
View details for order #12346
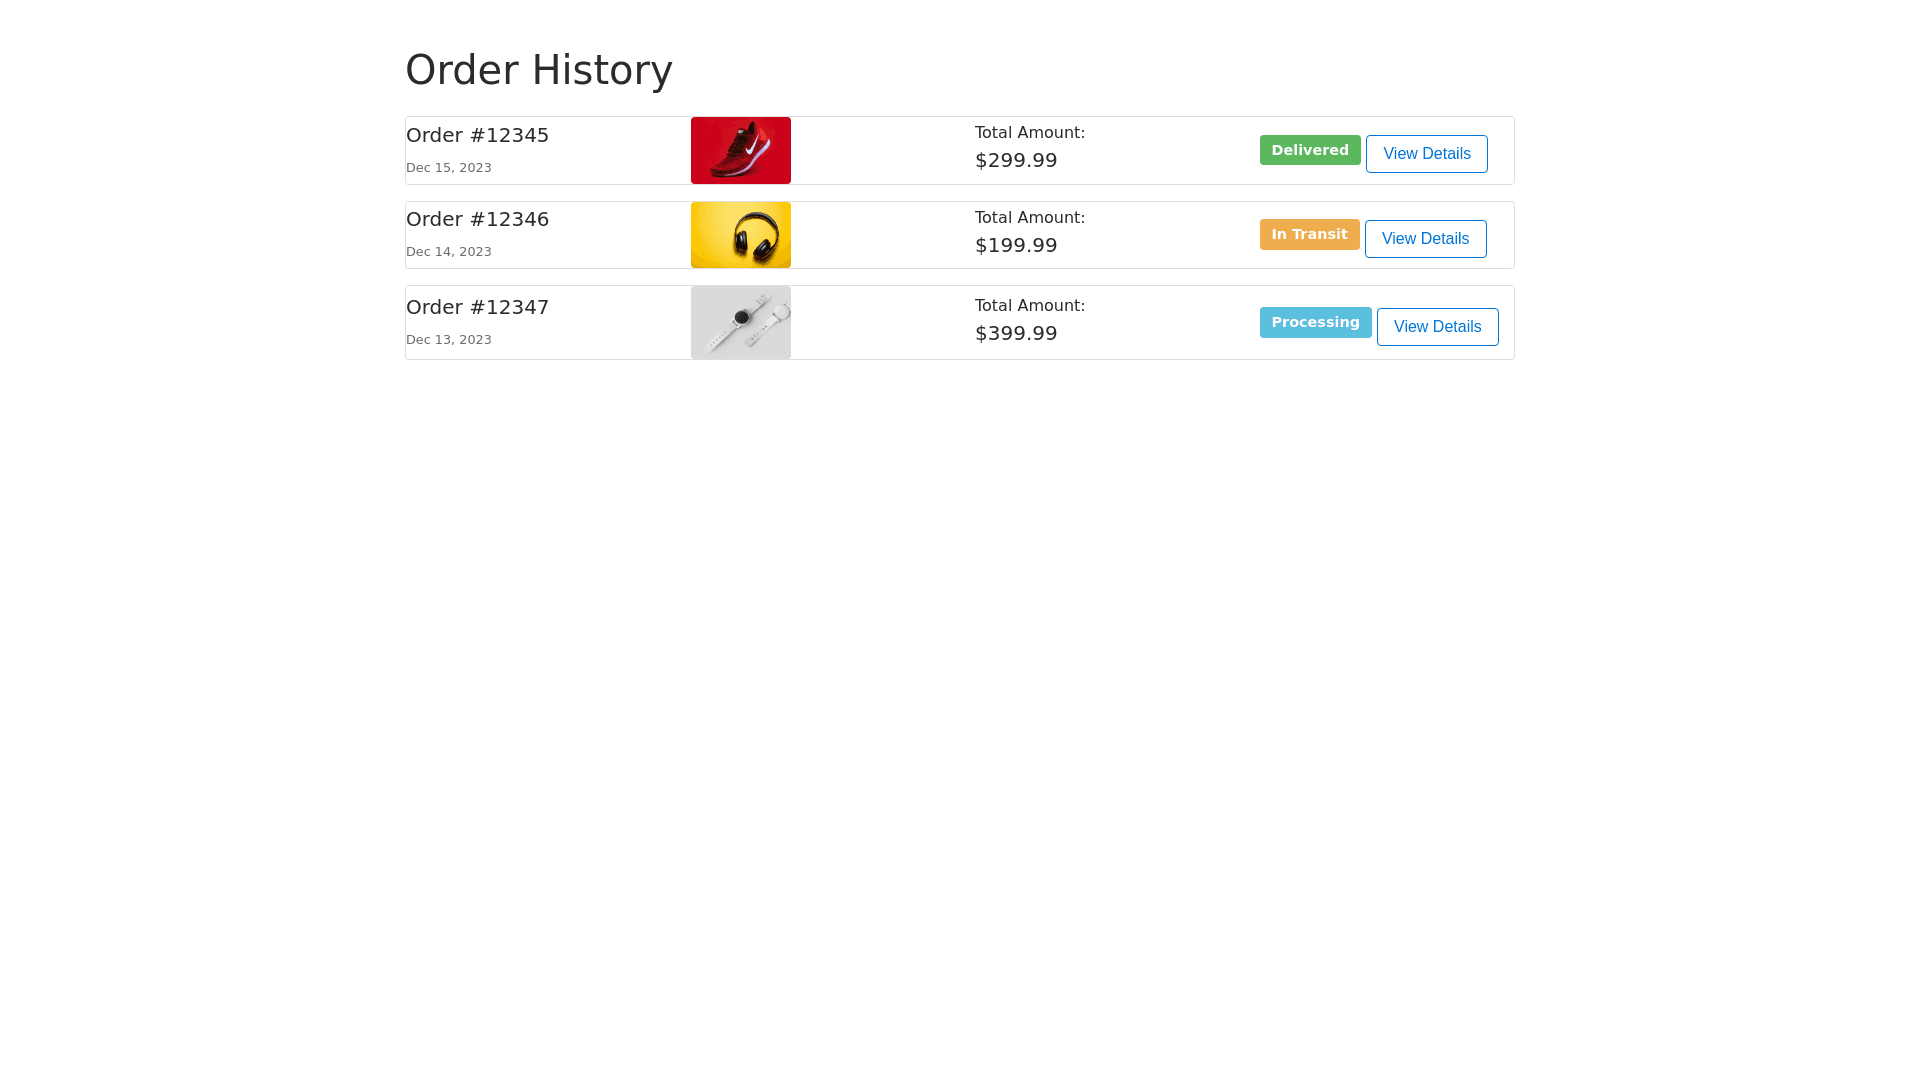[x=1425, y=239]
